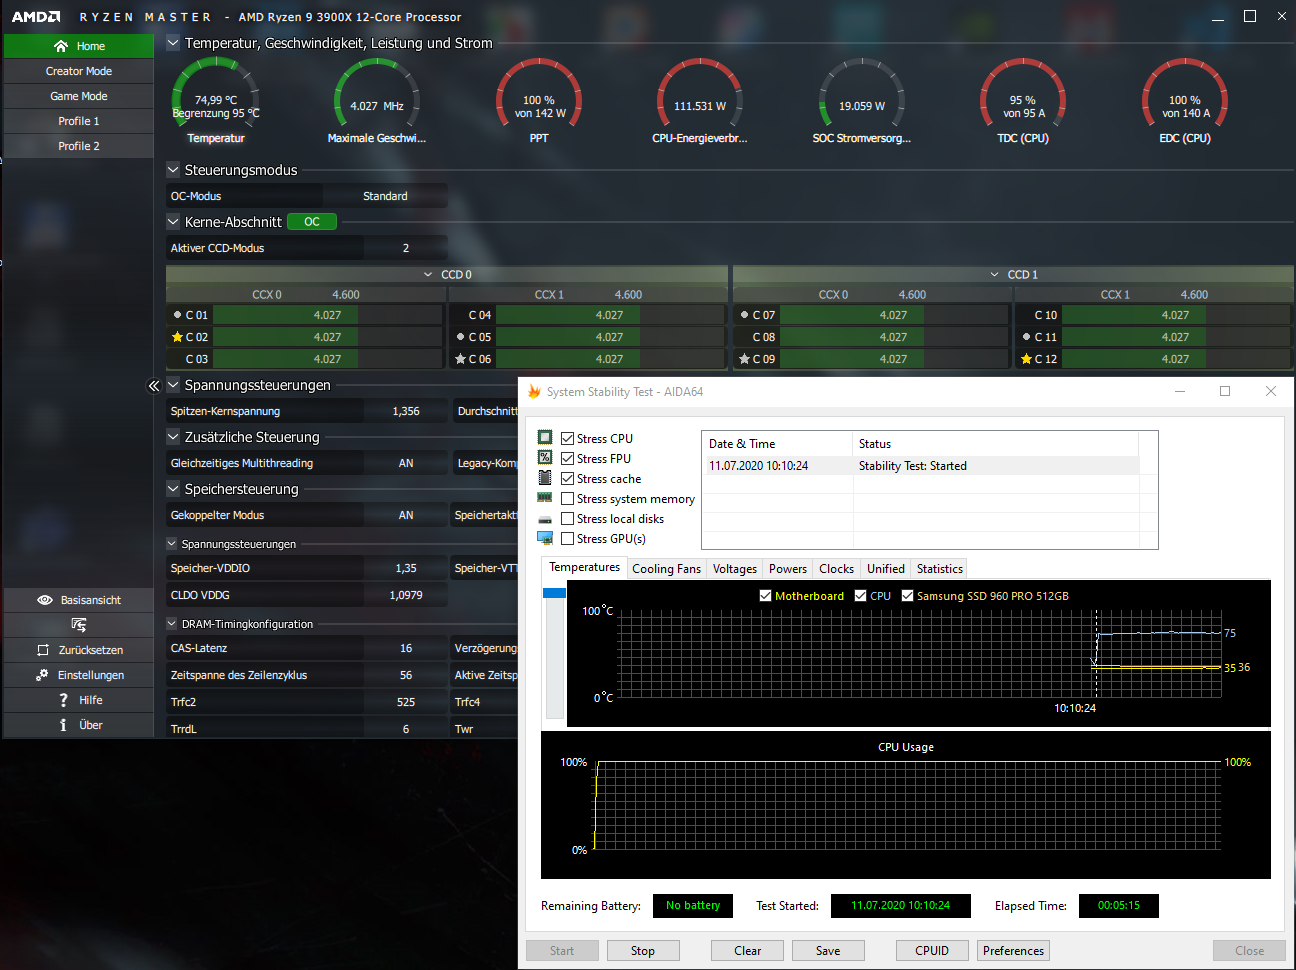The height and width of the screenshot is (970, 1296).
Task: Click the C 10 core speed bar
Action: pos(1175,315)
